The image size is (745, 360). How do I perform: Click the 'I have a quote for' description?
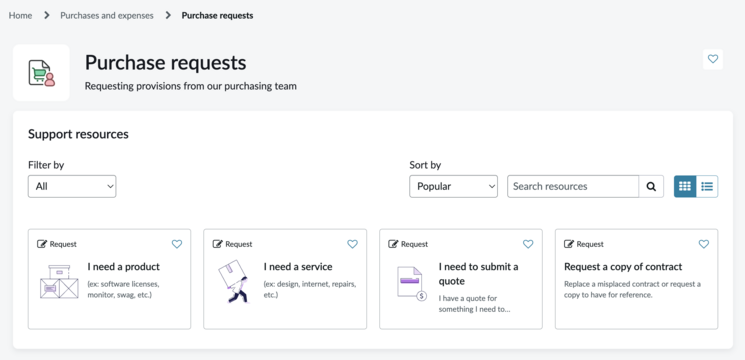pos(474,304)
